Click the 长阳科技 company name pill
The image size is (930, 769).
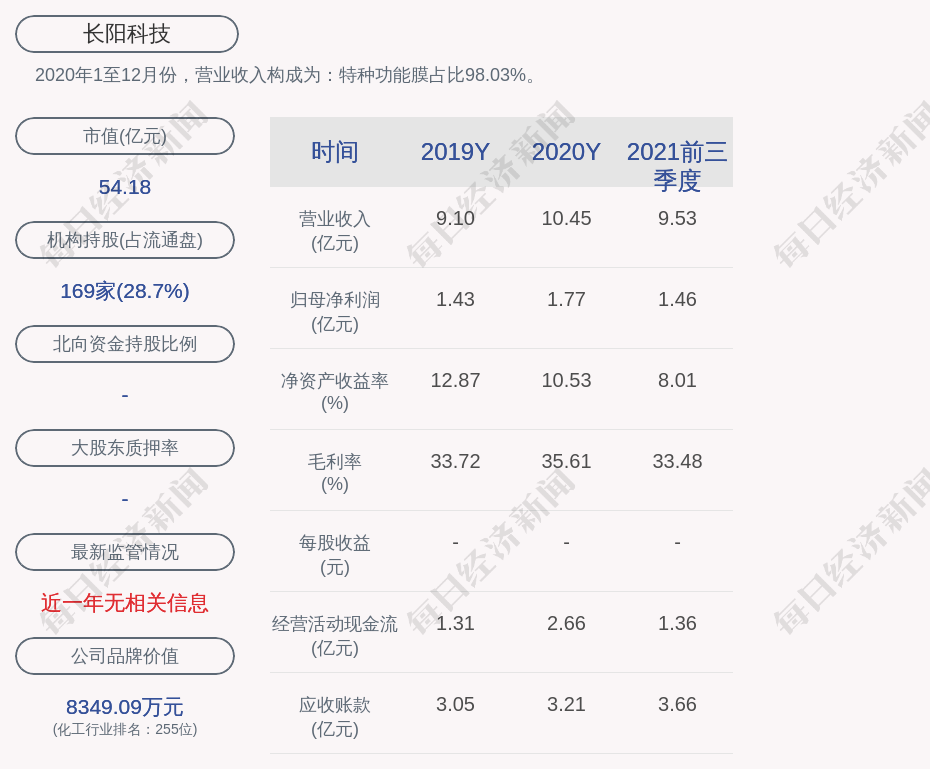click(126, 34)
